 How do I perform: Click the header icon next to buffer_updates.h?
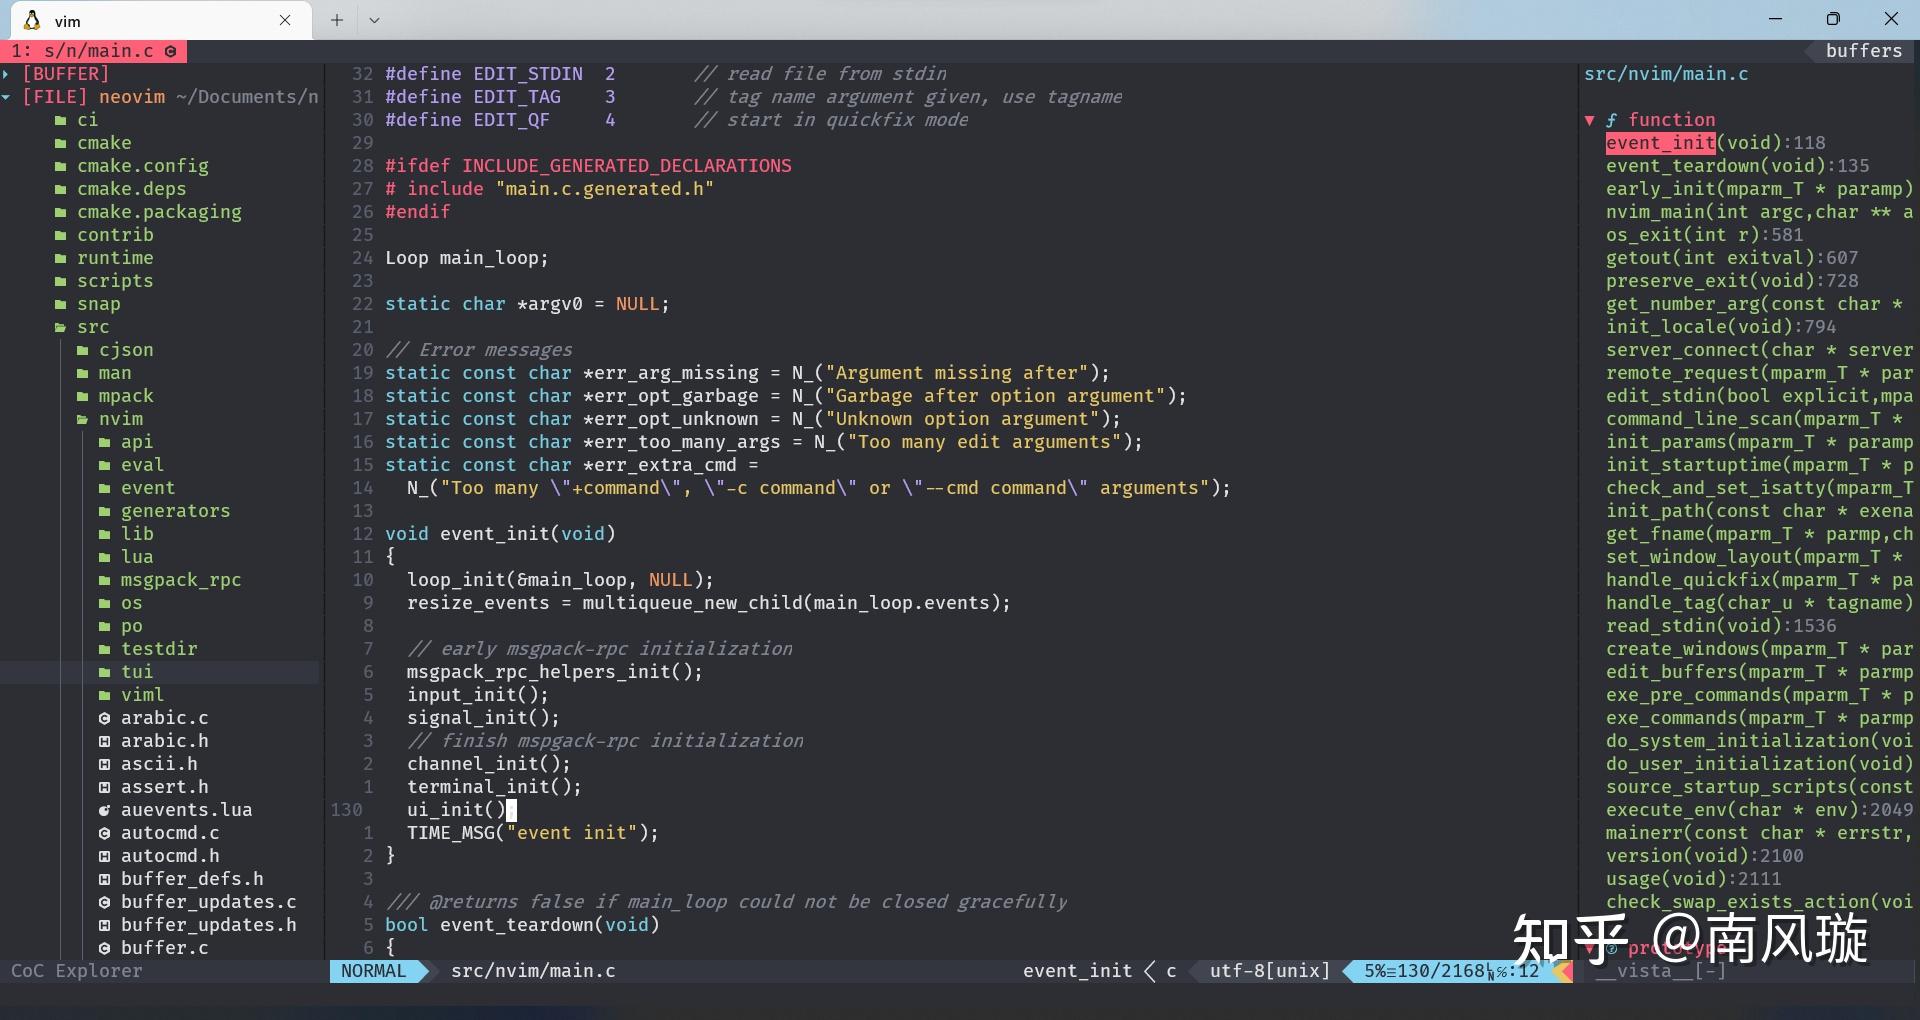coord(104,925)
